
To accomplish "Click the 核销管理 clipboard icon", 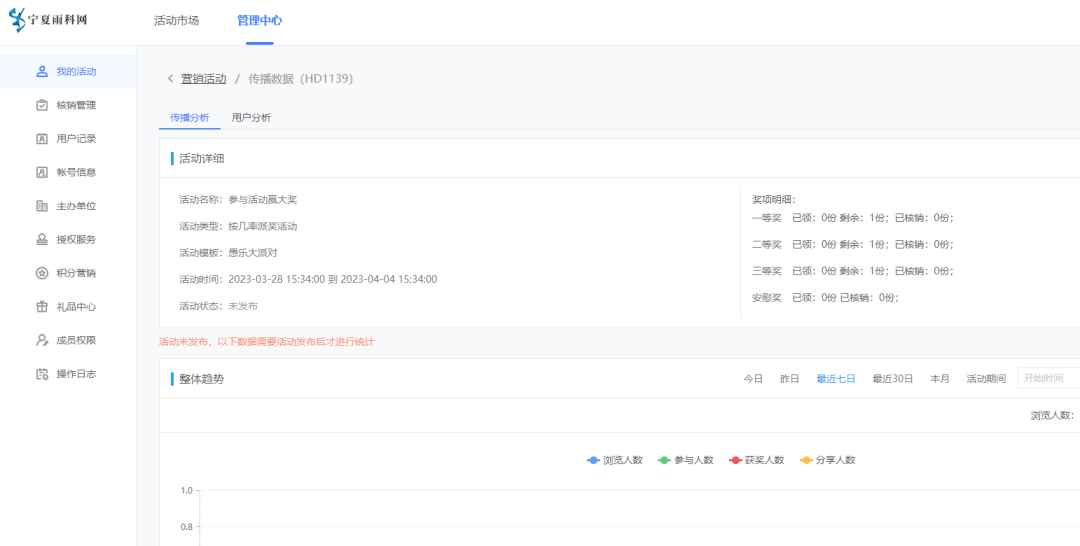I will (x=42, y=105).
